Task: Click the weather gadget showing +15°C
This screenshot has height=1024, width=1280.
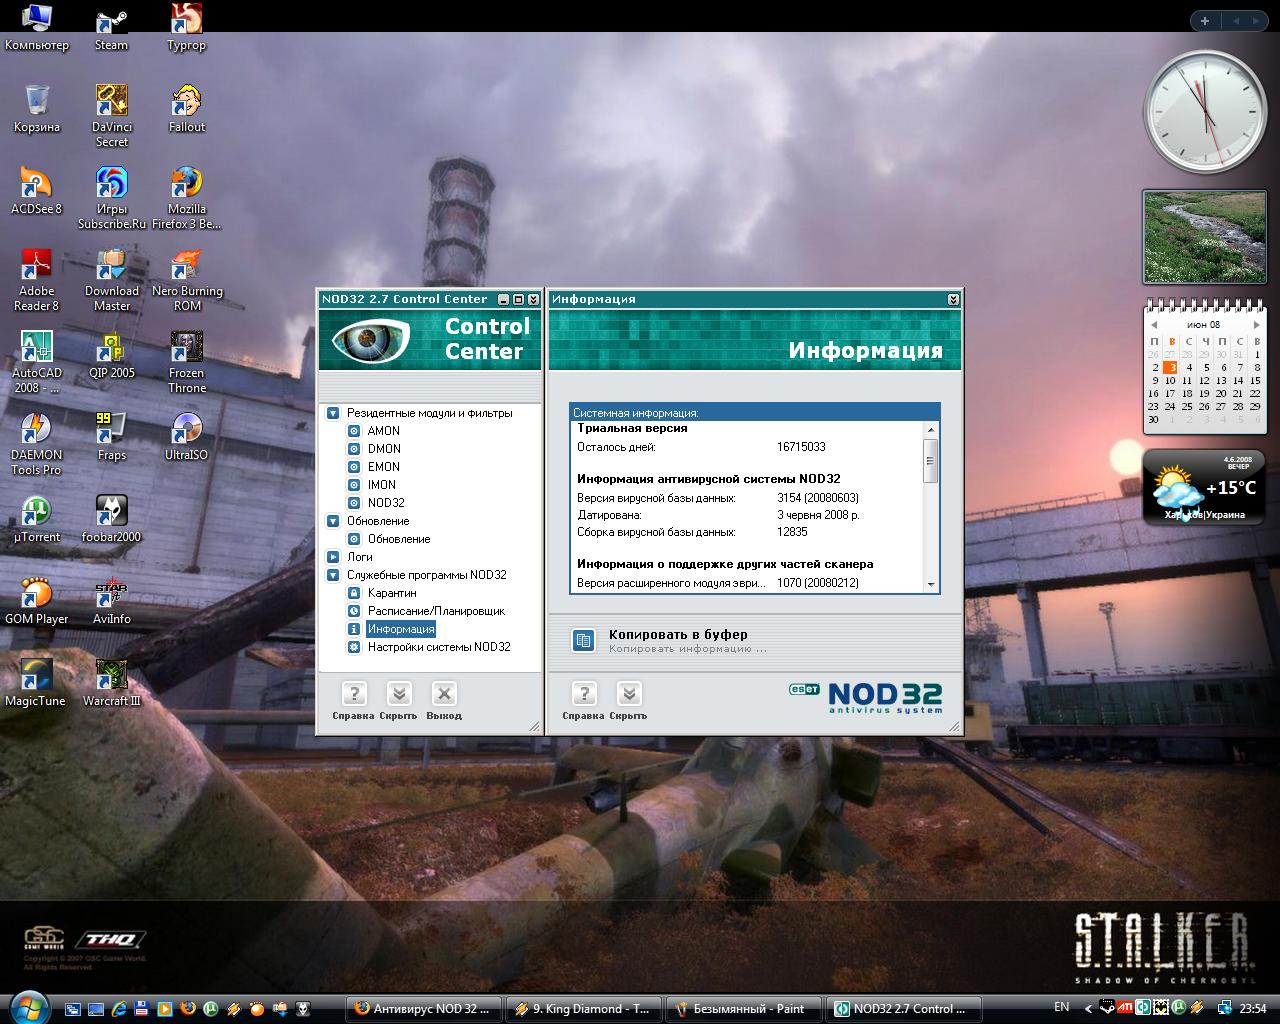Action: (x=1205, y=487)
